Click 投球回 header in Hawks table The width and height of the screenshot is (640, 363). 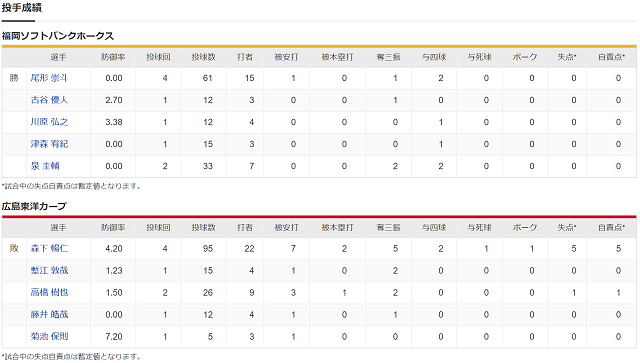click(x=158, y=57)
